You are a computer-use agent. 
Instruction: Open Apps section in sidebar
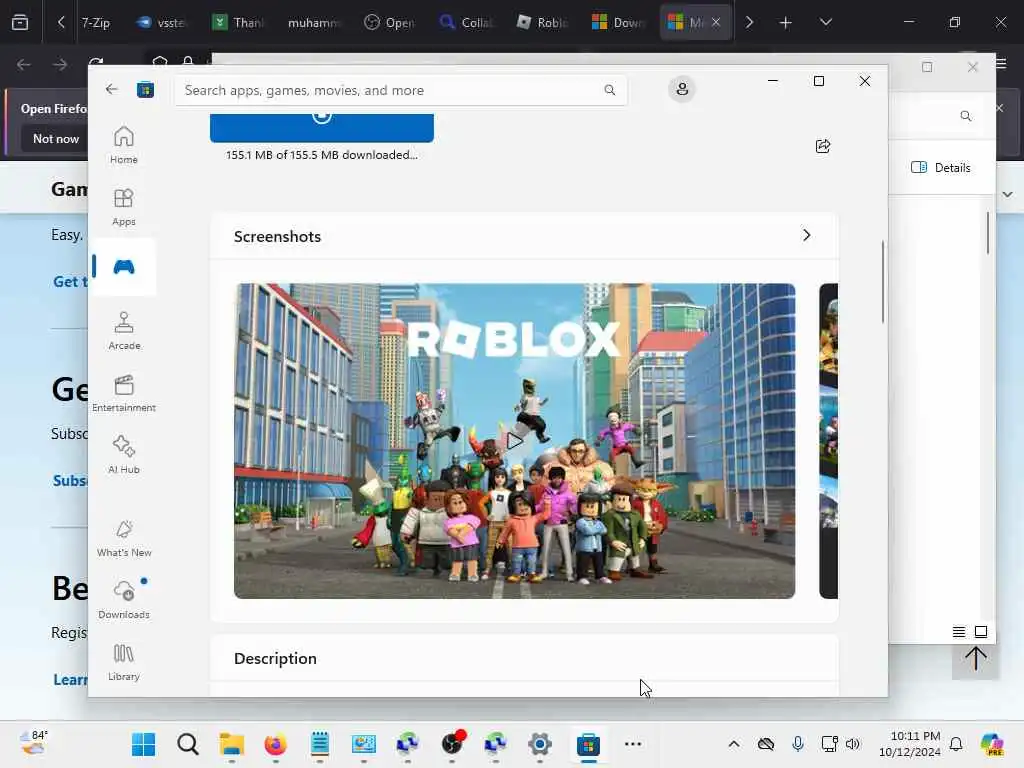click(123, 207)
